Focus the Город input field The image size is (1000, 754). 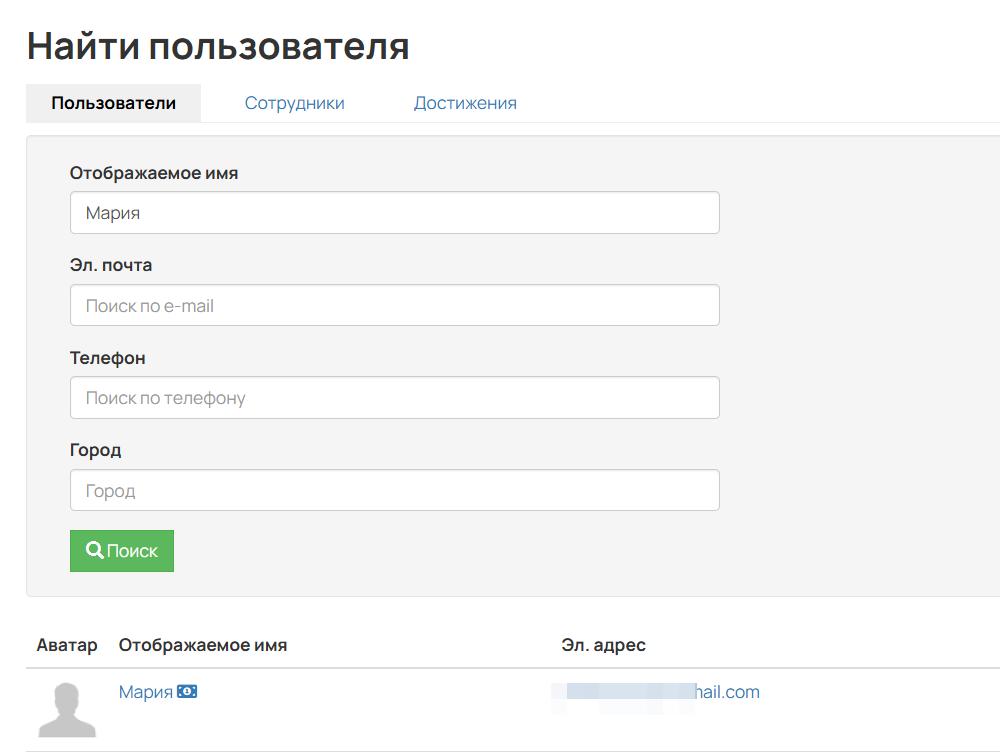coord(394,490)
